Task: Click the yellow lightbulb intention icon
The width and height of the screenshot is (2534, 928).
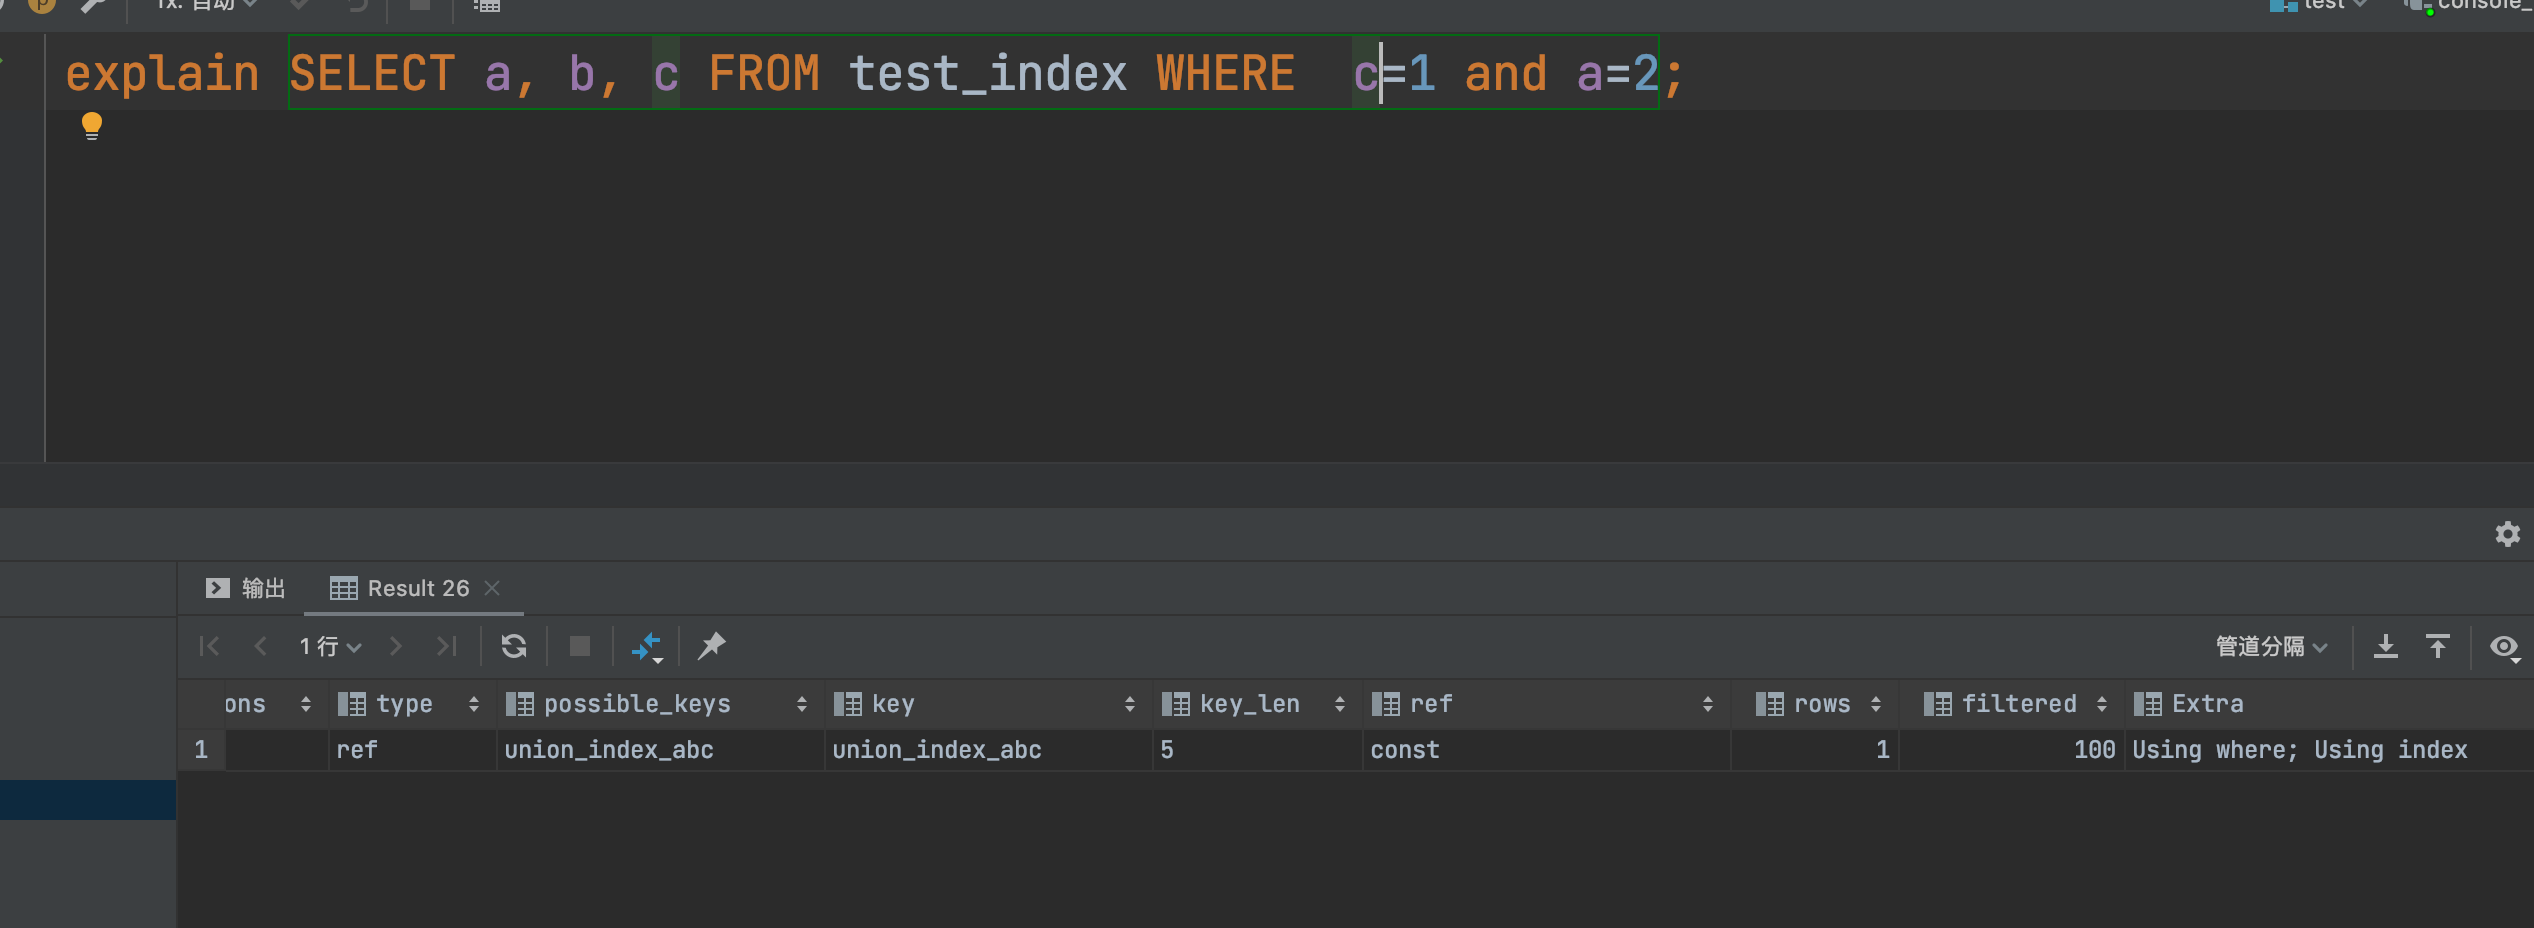Action: coord(91,126)
